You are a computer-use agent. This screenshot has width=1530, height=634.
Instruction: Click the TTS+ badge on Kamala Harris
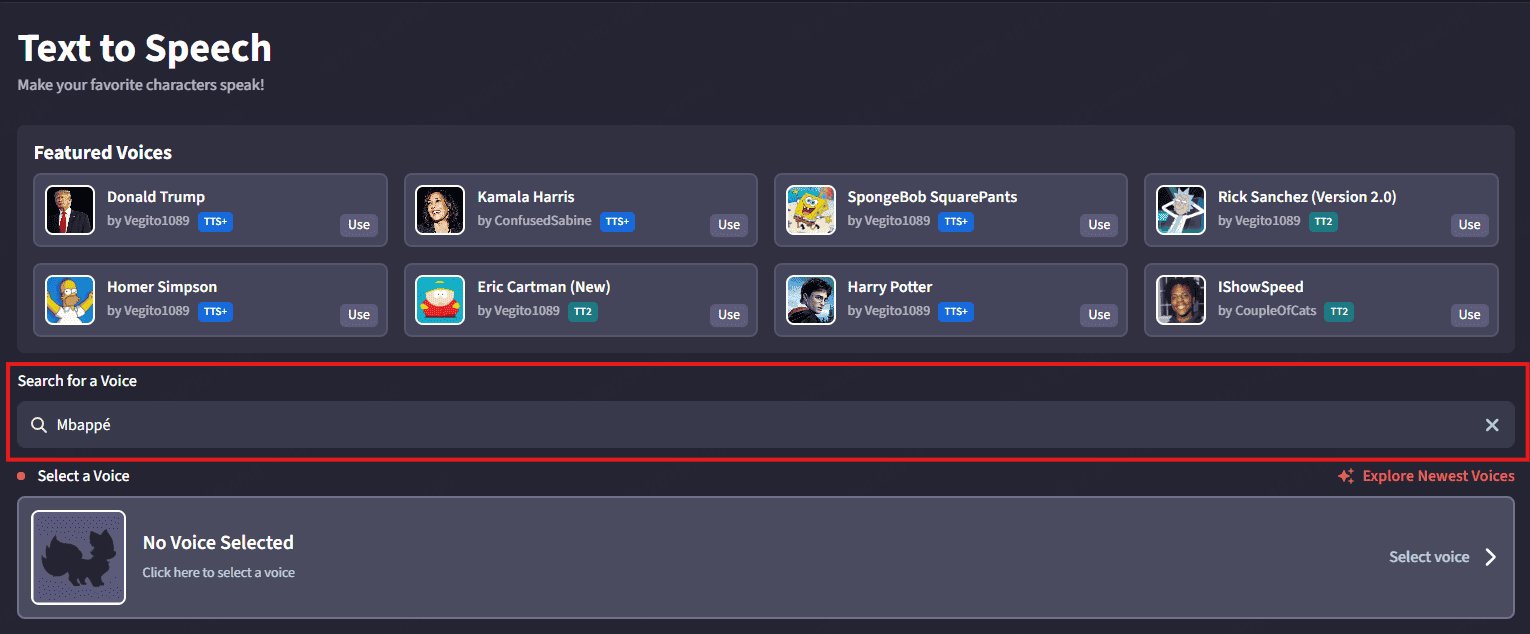[617, 221]
